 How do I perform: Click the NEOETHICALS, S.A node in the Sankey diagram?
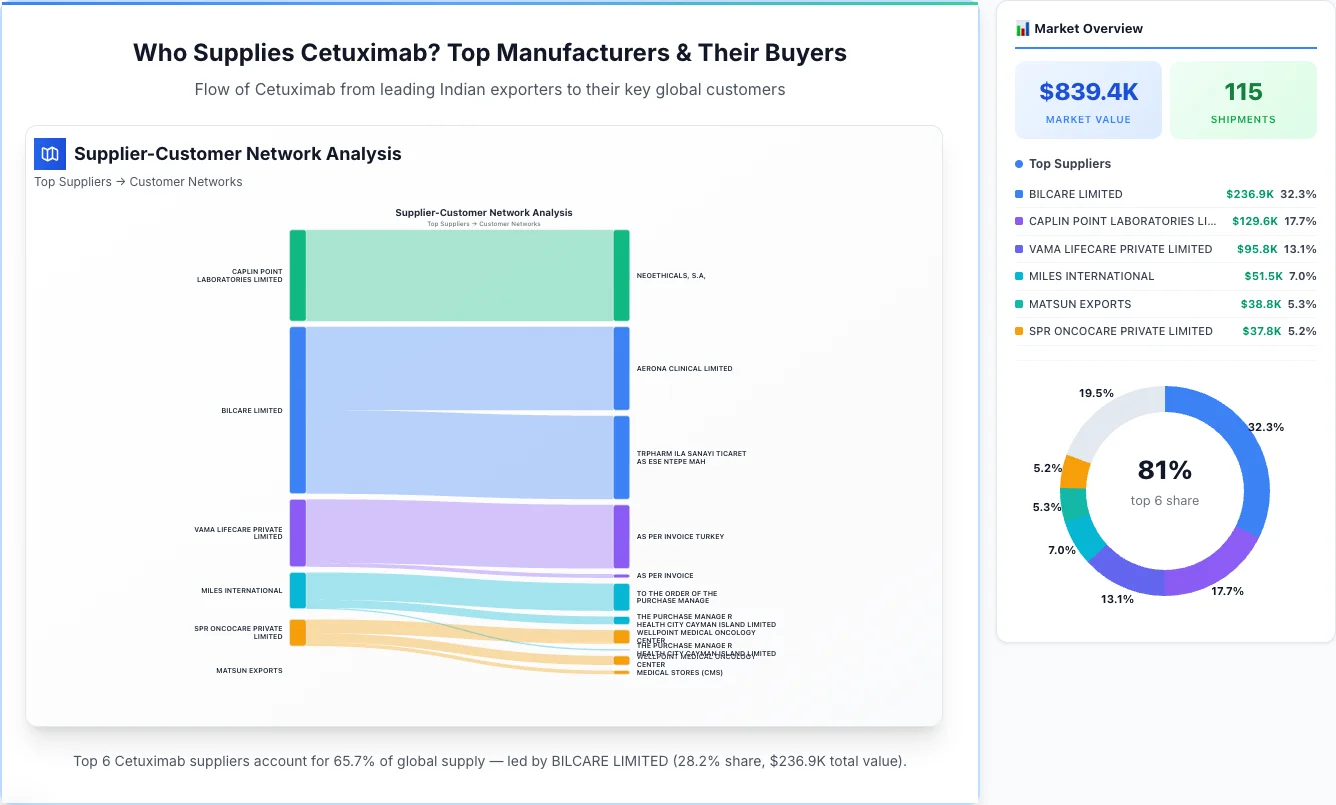click(622, 275)
